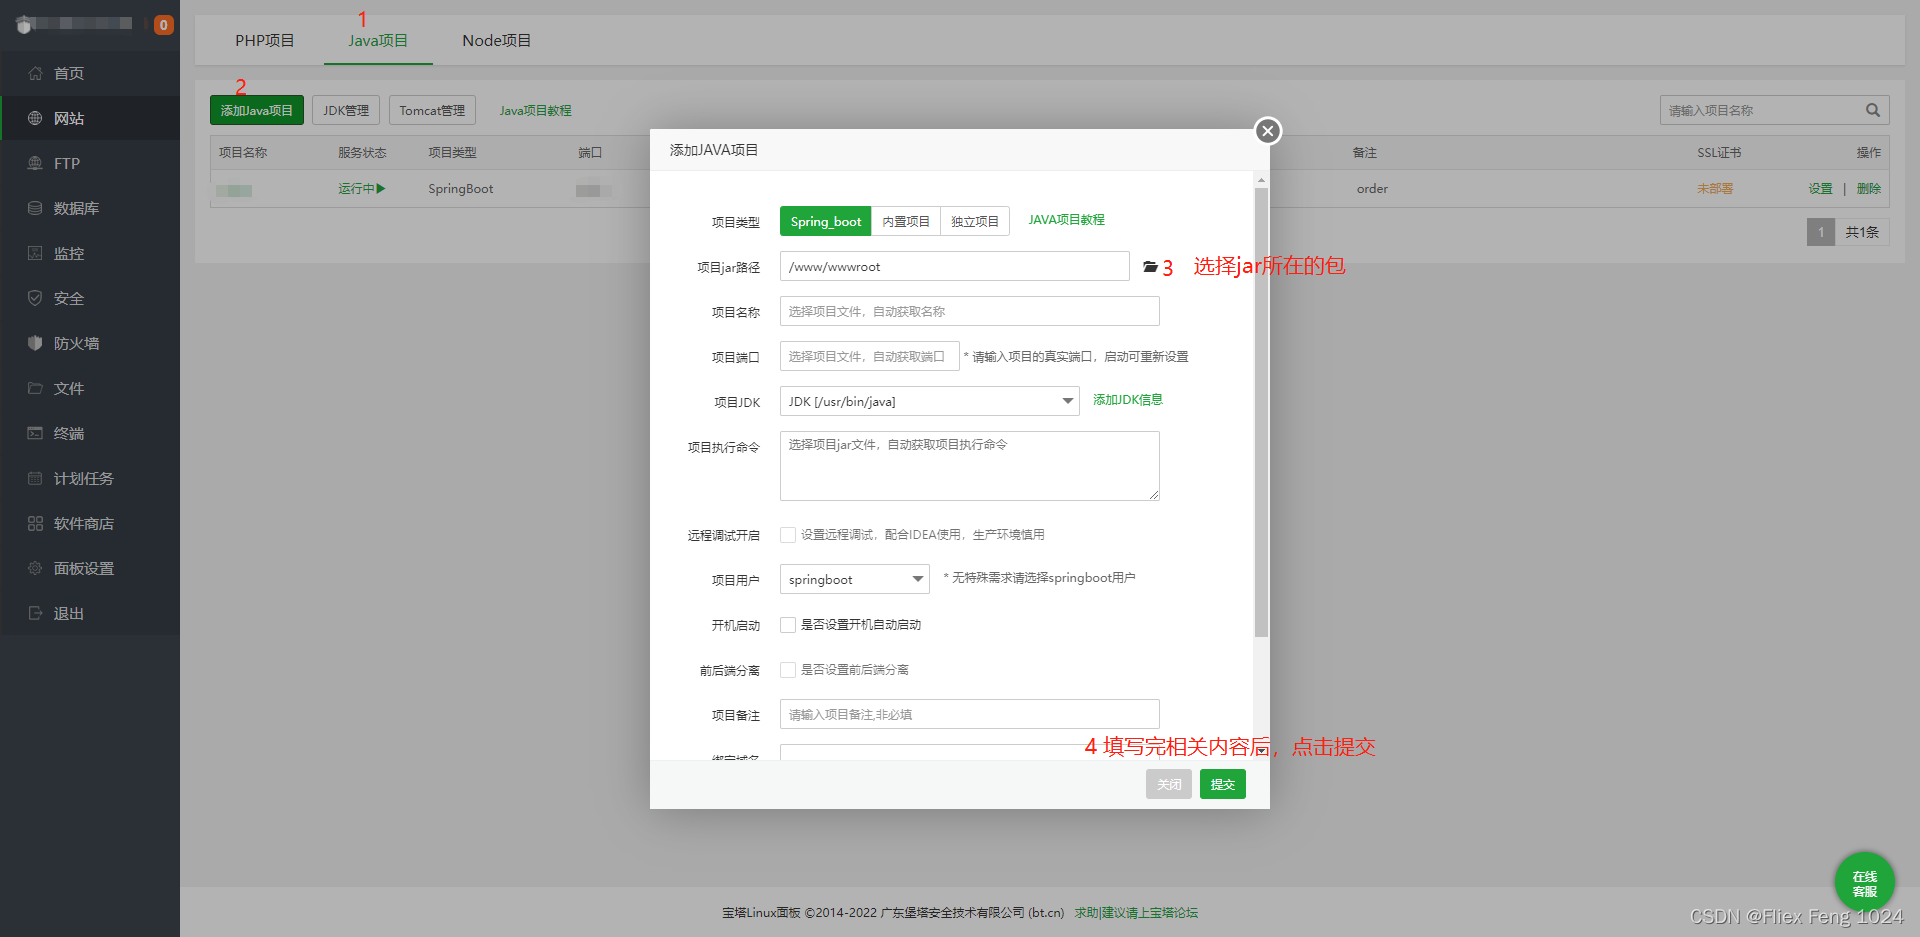This screenshot has width=1920, height=937.
Task: Click the search magnifier icon
Action: 1872,110
